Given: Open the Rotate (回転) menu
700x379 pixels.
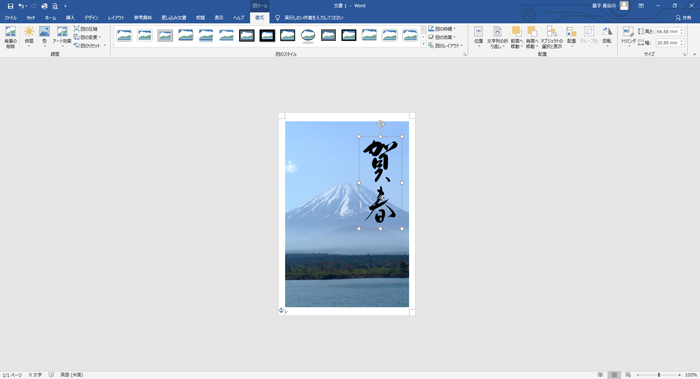Looking at the screenshot, I should [607, 37].
